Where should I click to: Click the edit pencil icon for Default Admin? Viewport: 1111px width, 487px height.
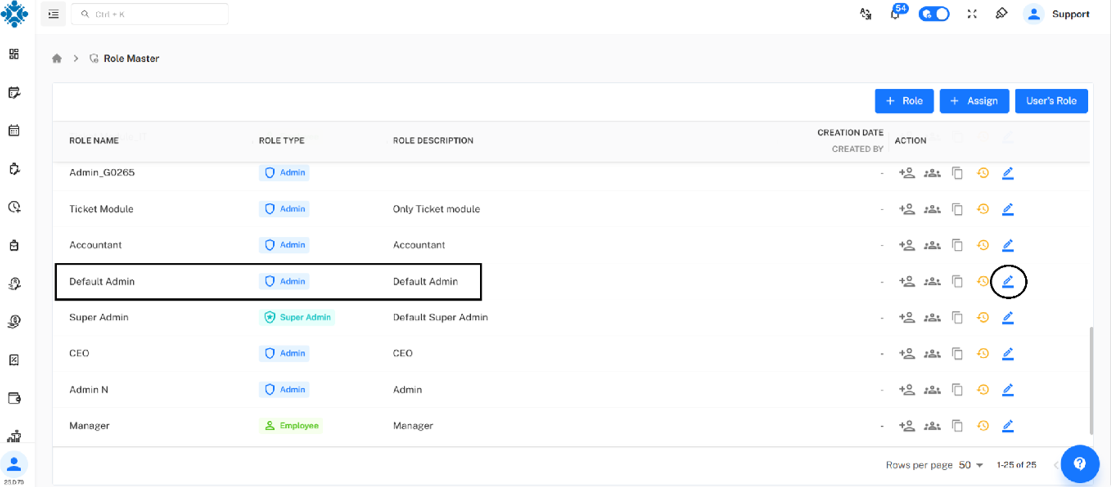click(1008, 282)
